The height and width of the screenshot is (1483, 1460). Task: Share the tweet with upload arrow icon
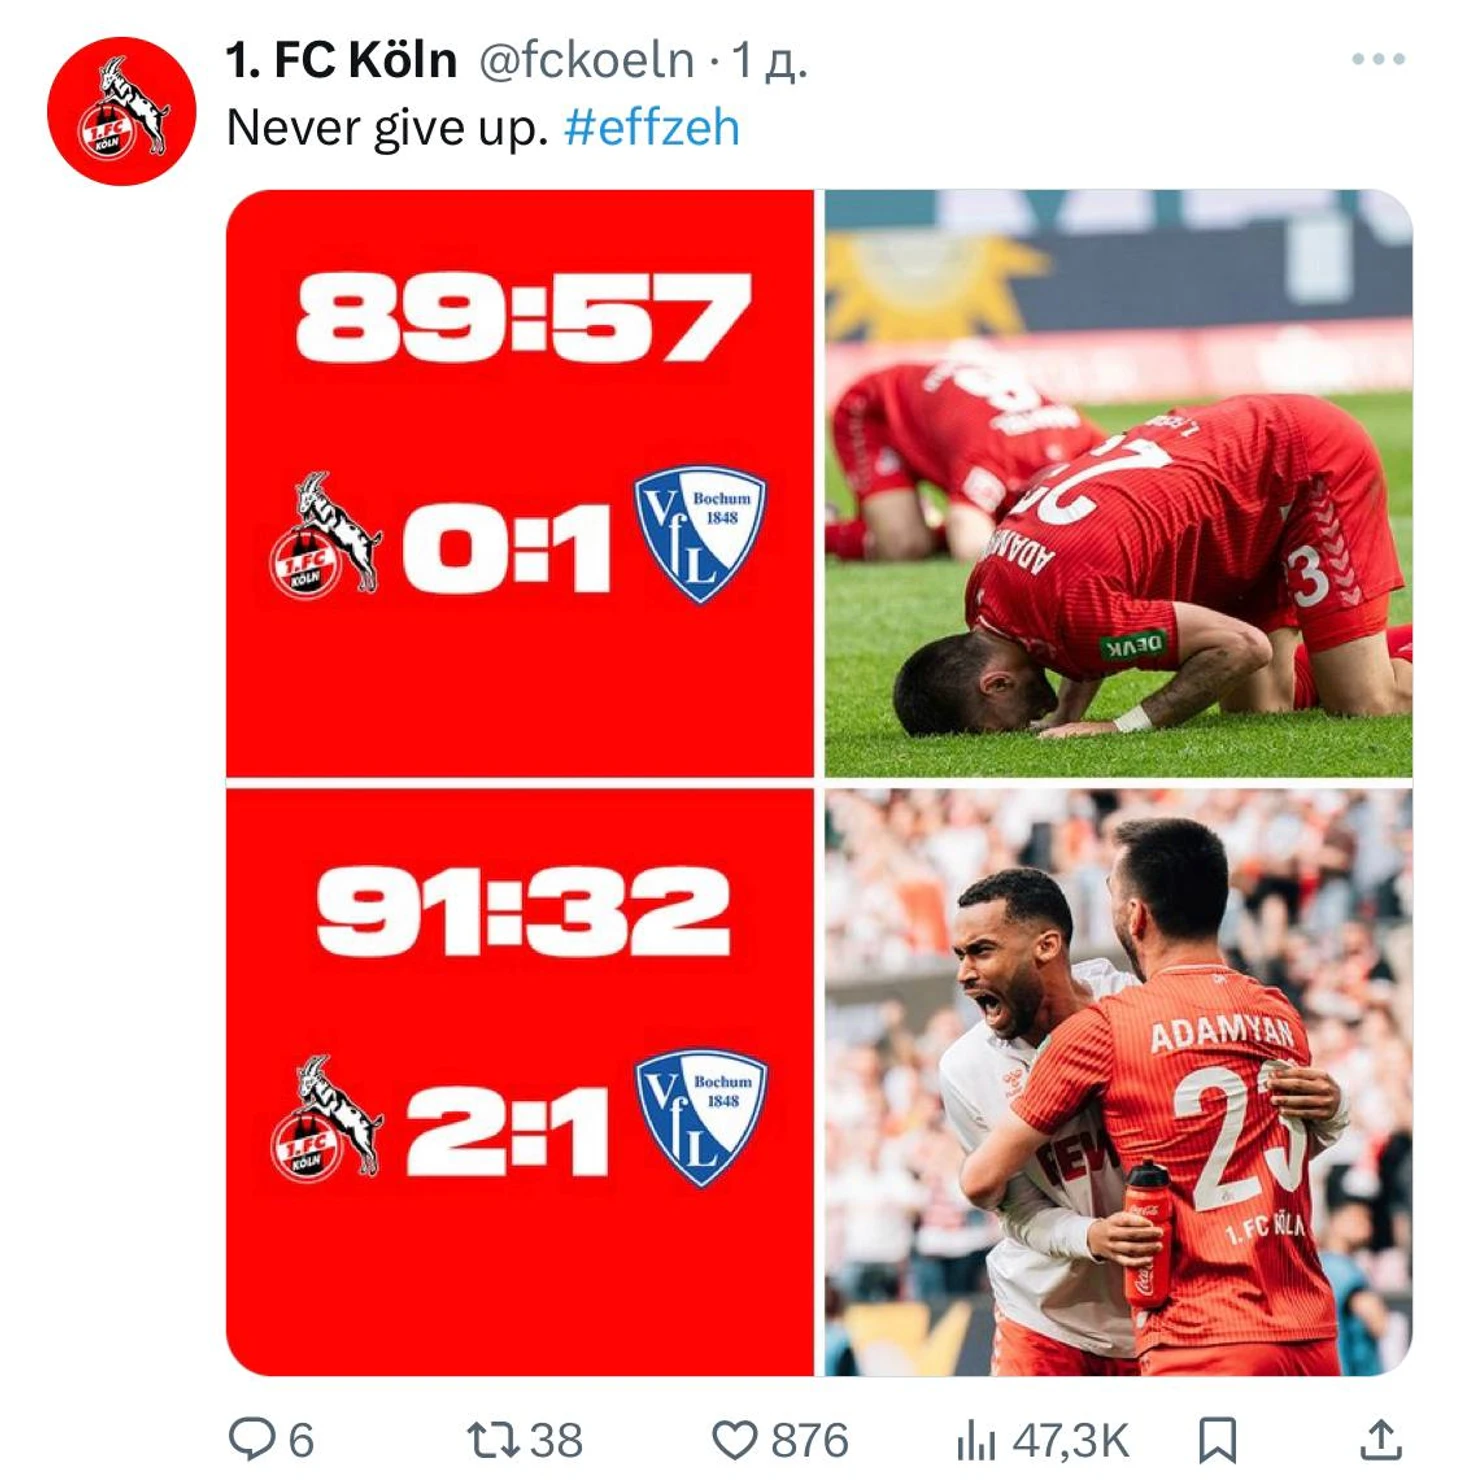(x=1380, y=1439)
